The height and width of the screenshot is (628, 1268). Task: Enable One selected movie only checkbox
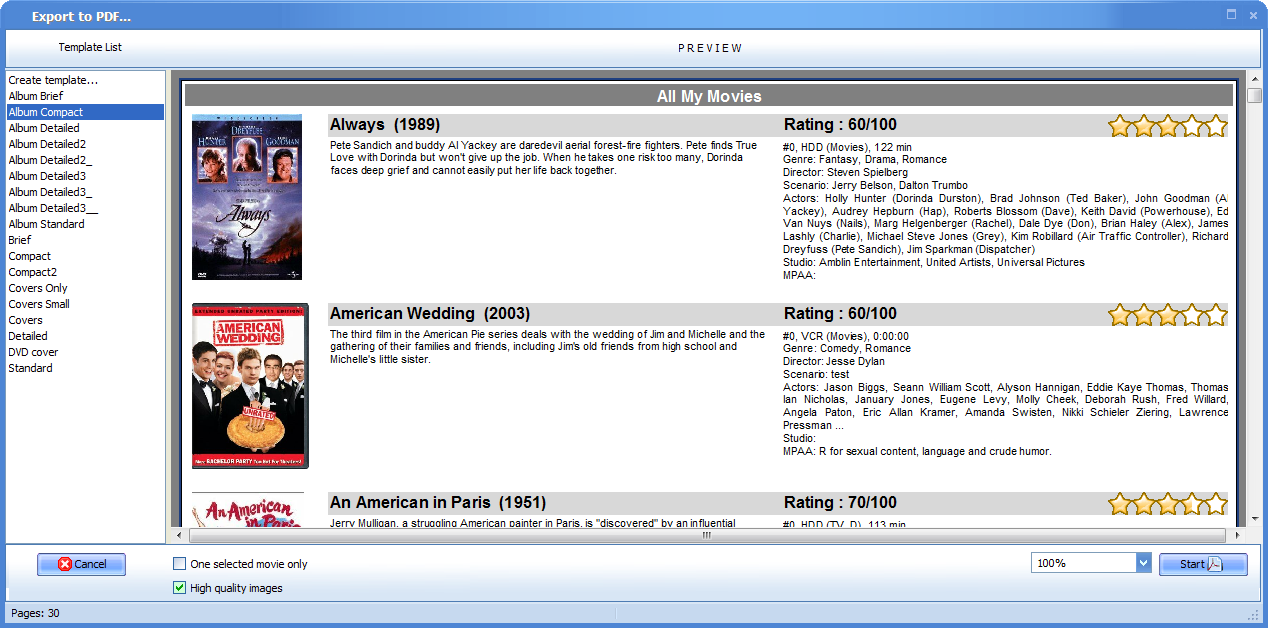pyautogui.click(x=180, y=564)
